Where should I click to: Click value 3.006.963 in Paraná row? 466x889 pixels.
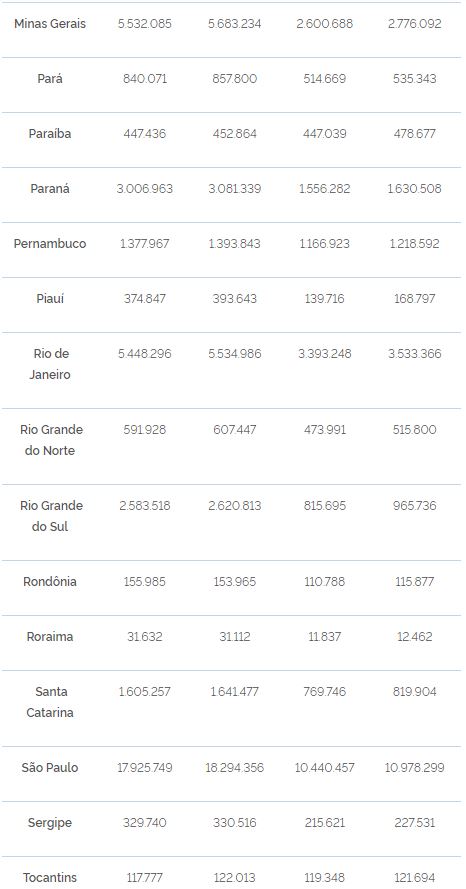point(145,189)
